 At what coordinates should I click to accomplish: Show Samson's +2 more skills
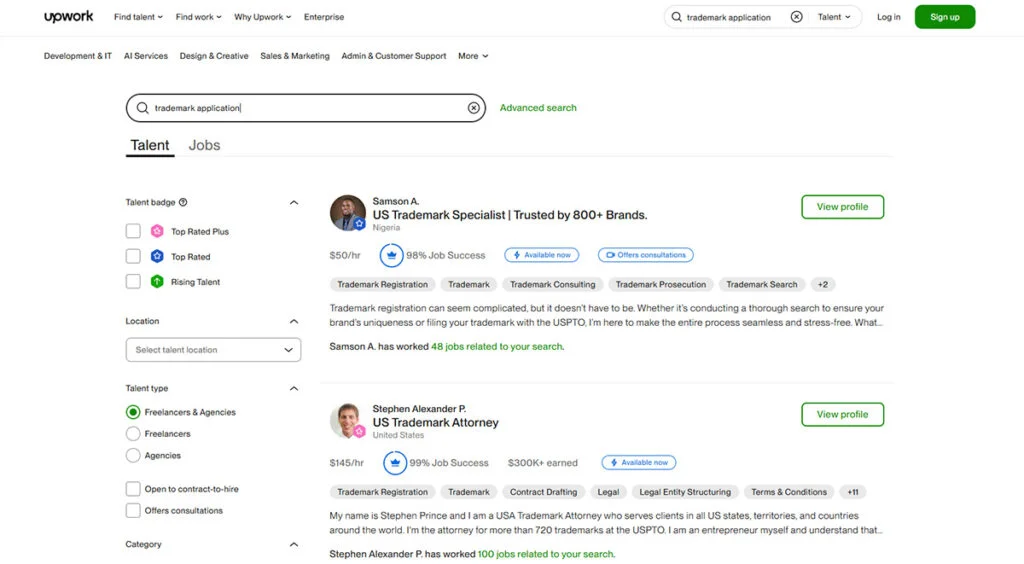pyautogui.click(x=823, y=285)
